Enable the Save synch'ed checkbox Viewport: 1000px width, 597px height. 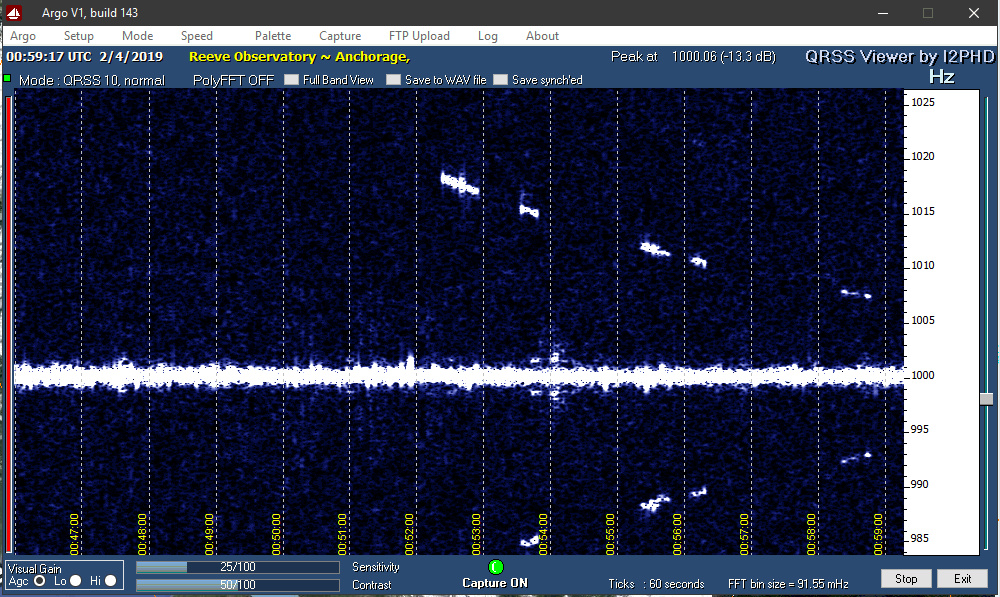pyautogui.click(x=501, y=80)
